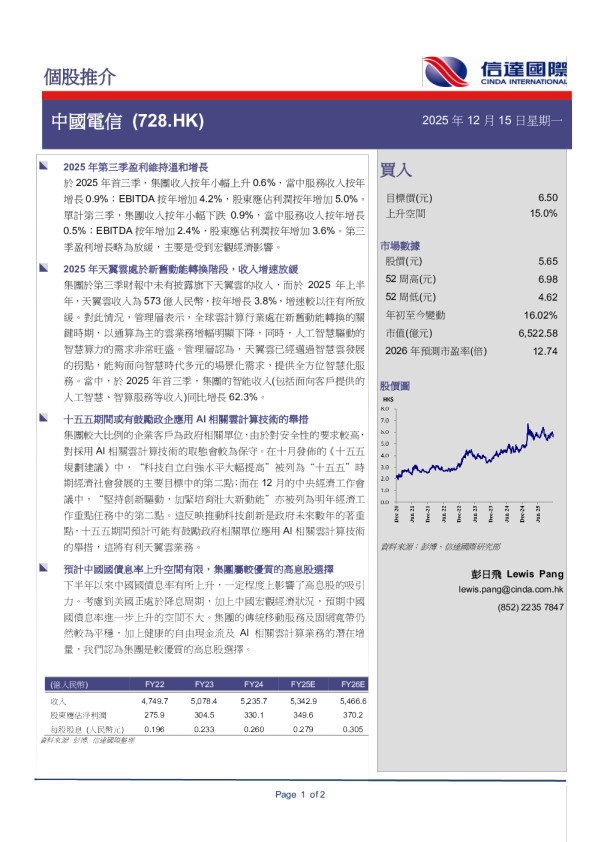Click FY24 net profit value 330.1
The height and width of the screenshot is (842, 595).
tap(253, 715)
